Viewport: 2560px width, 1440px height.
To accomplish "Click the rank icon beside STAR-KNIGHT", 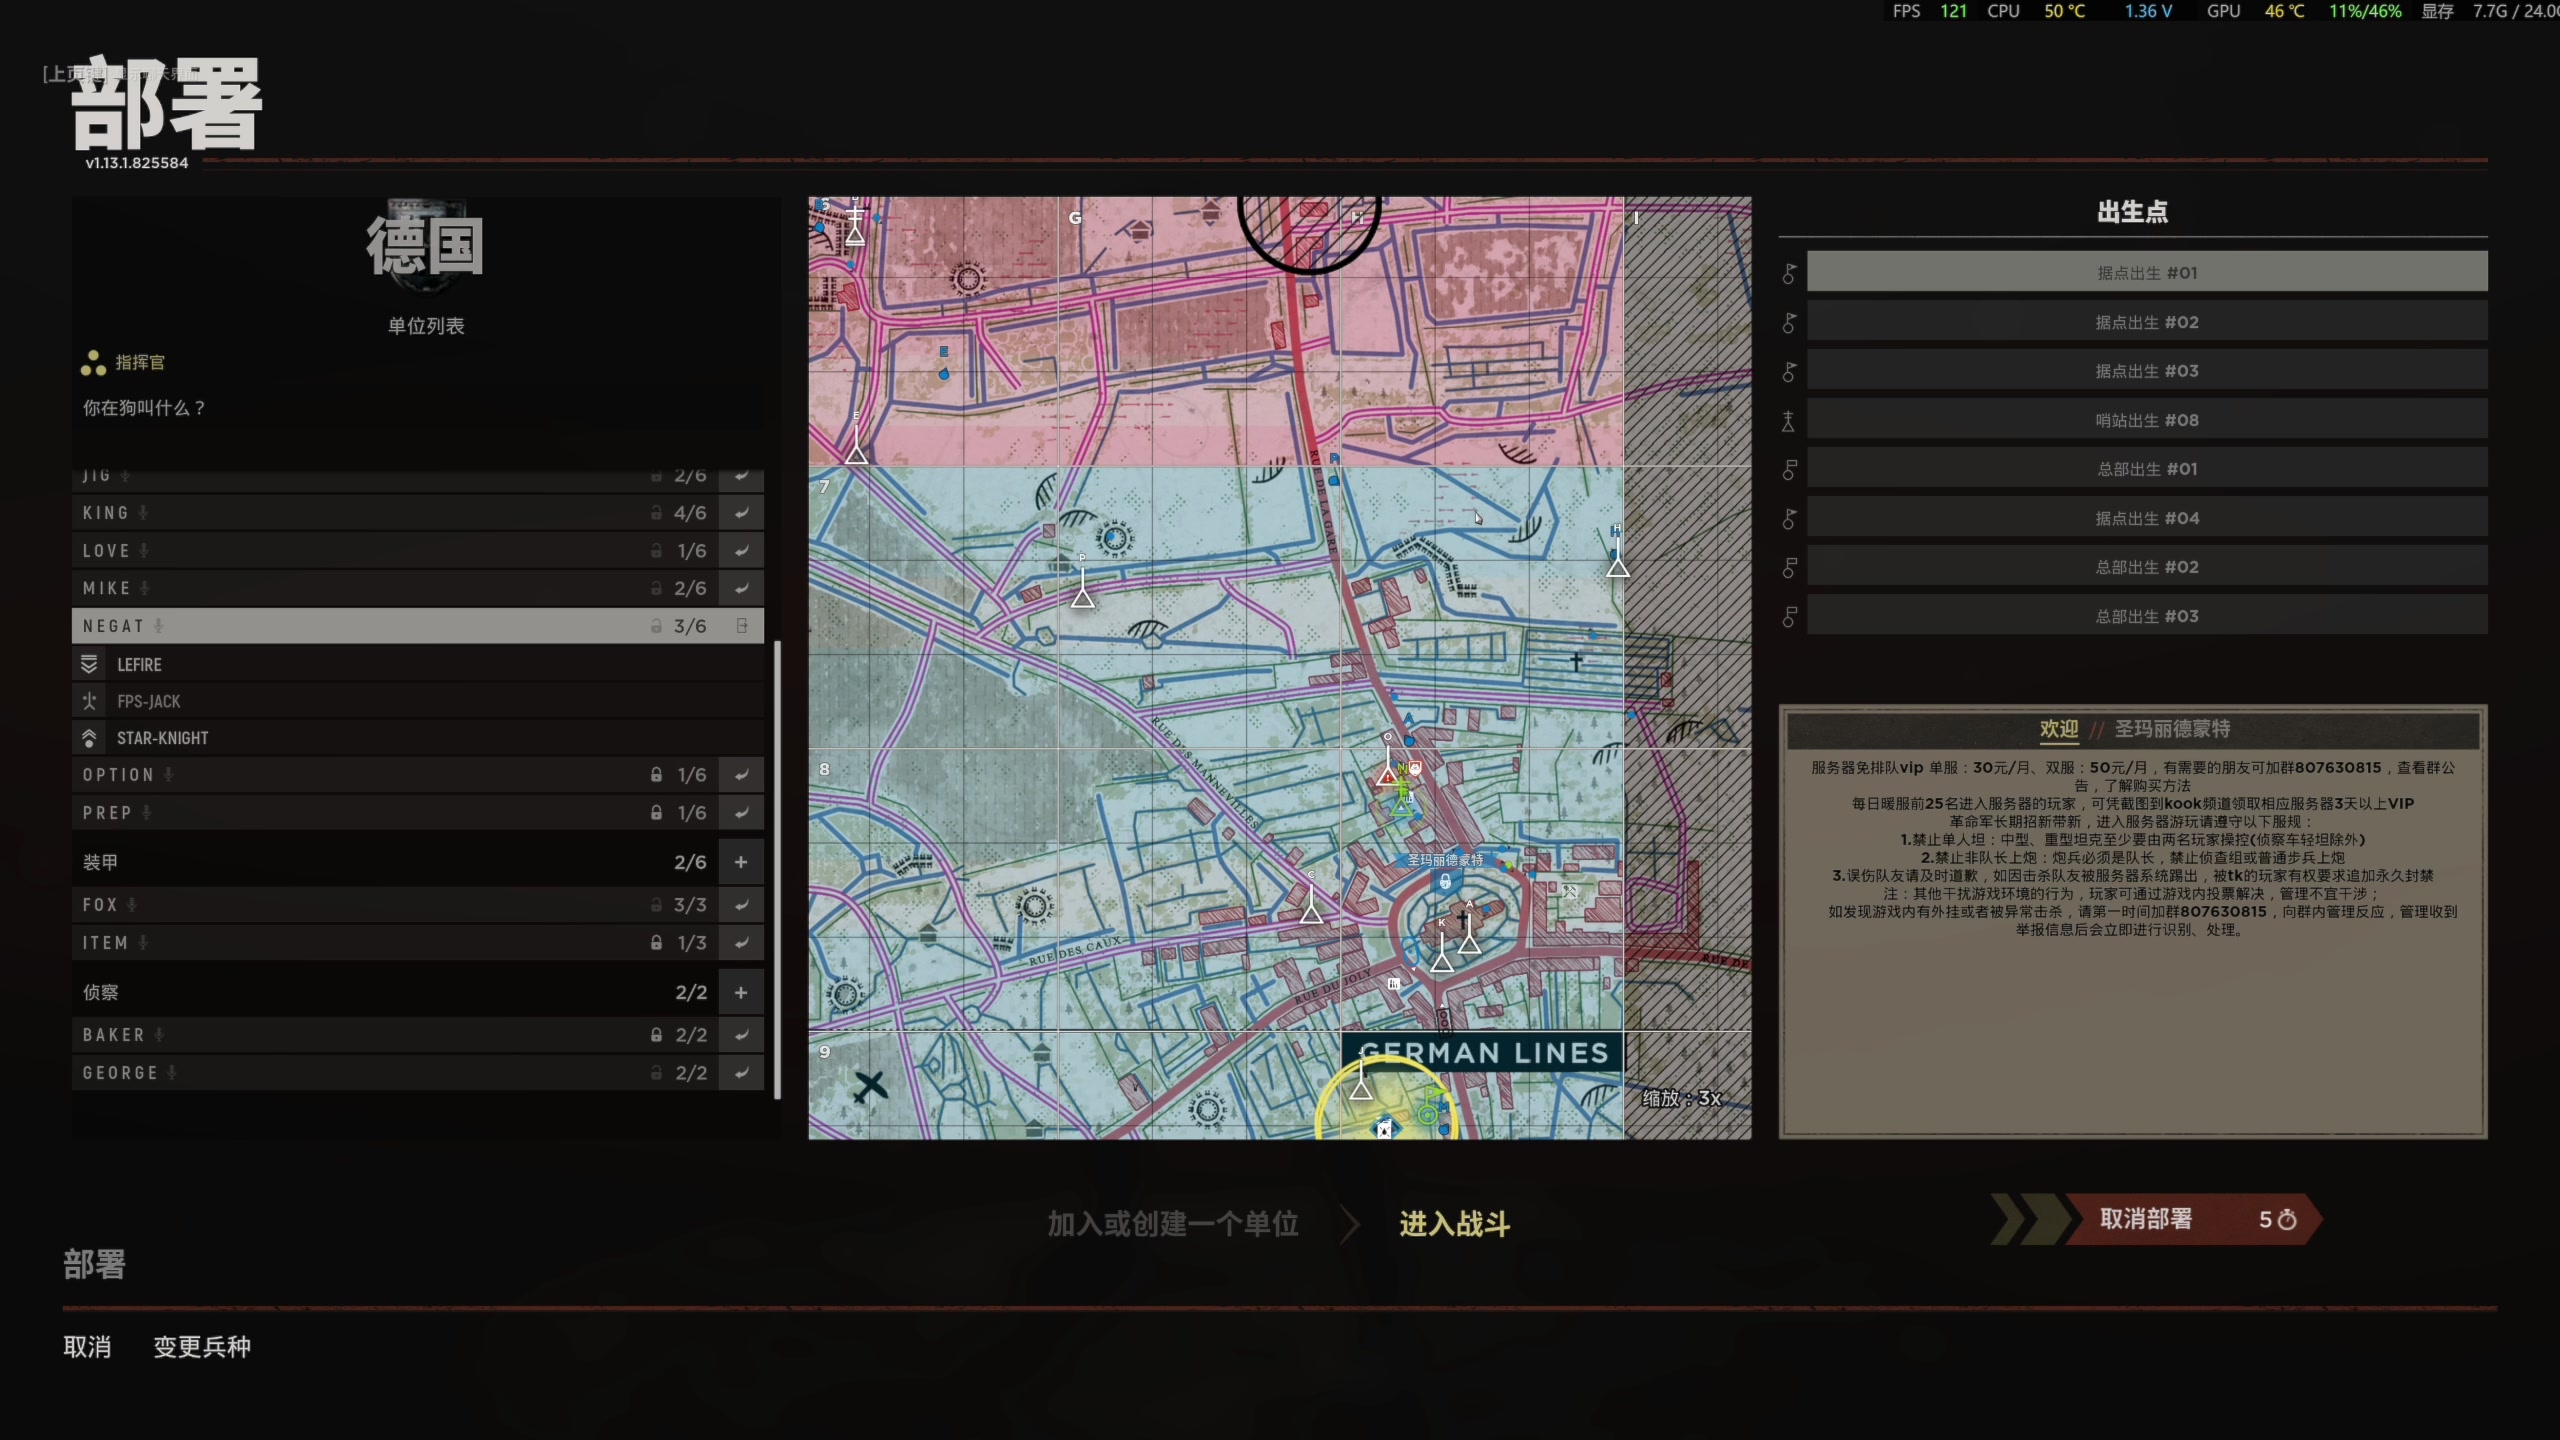I will (89, 738).
